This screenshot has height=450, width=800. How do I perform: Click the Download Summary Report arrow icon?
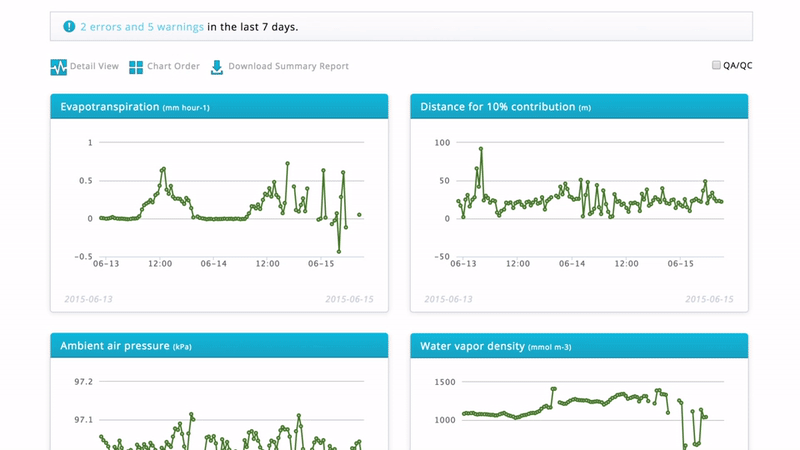(217, 67)
